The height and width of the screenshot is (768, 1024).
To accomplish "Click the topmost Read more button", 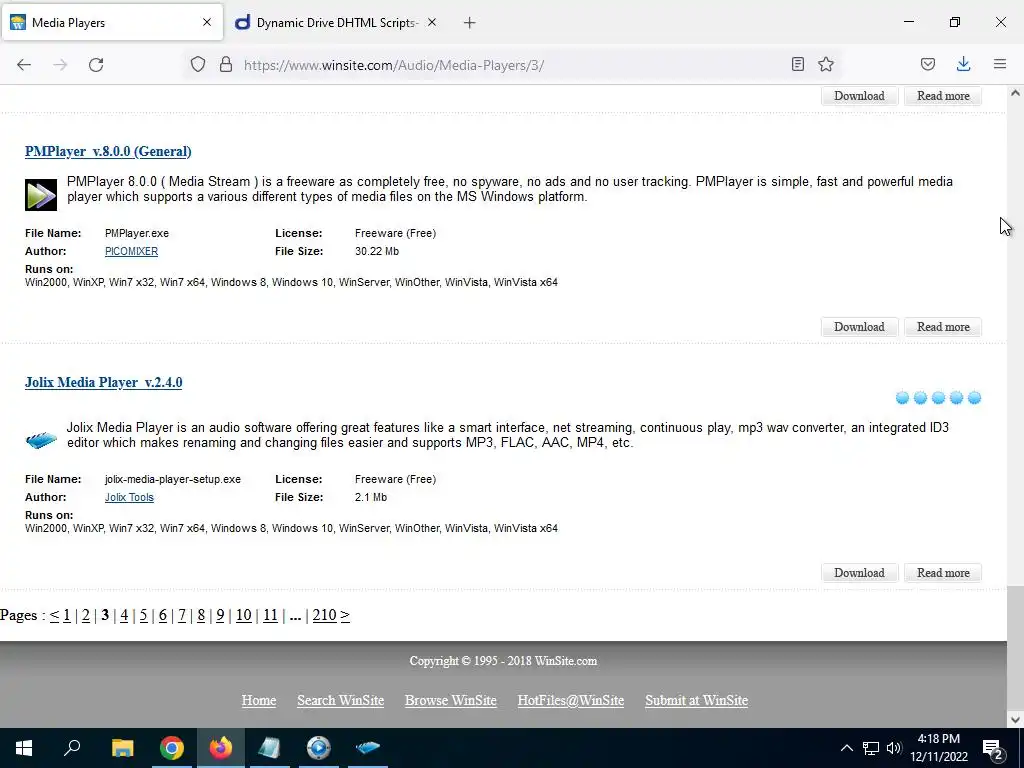I will click(943, 96).
